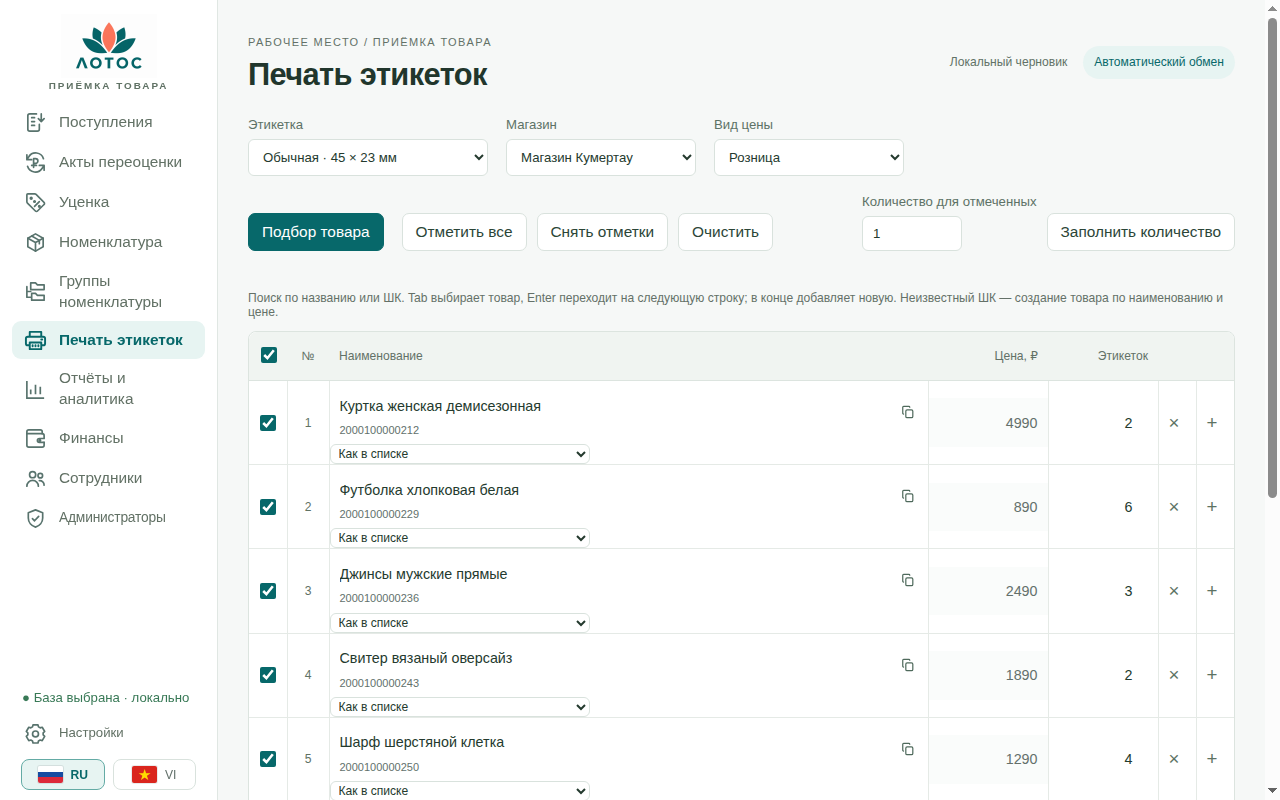Click the Отчёты и аналитика chart icon
1280x800 pixels.
[36, 389]
